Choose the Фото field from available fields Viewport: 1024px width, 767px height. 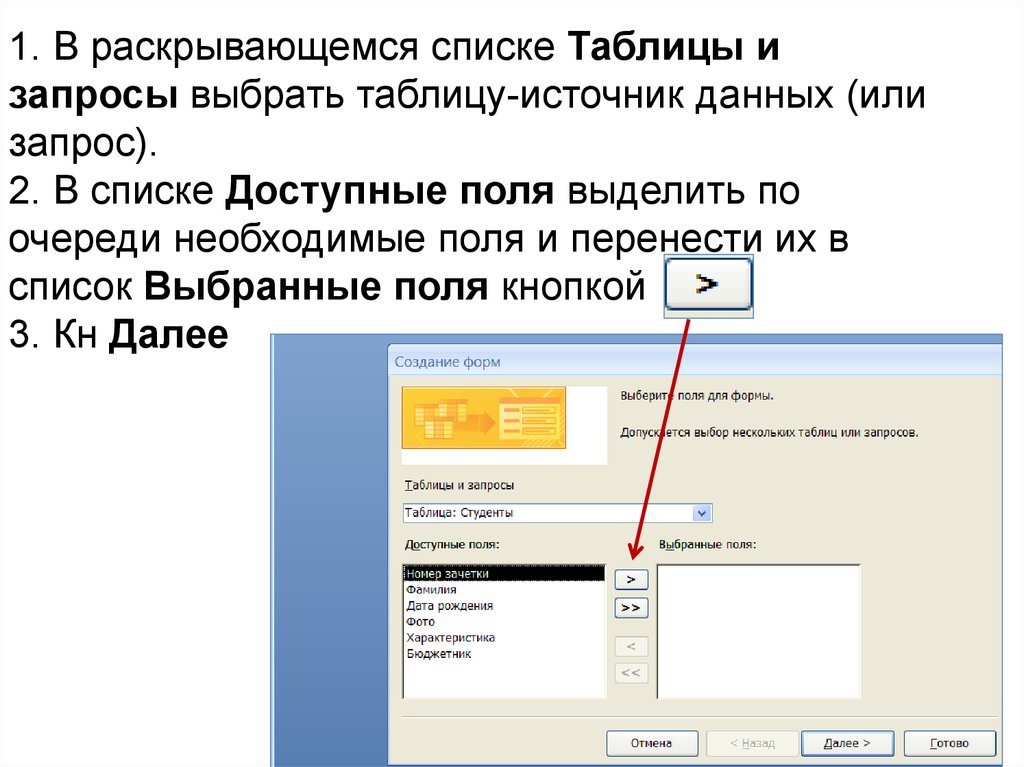tap(420, 622)
